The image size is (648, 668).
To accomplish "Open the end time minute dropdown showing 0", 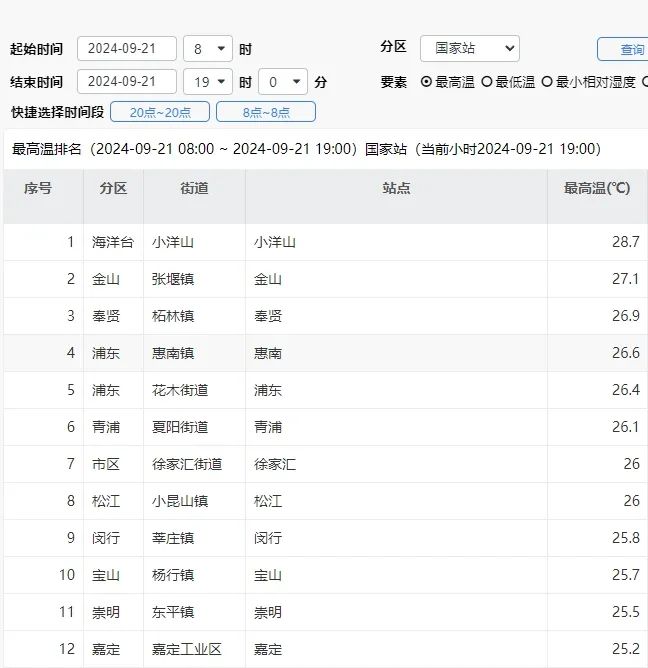I will [283, 82].
